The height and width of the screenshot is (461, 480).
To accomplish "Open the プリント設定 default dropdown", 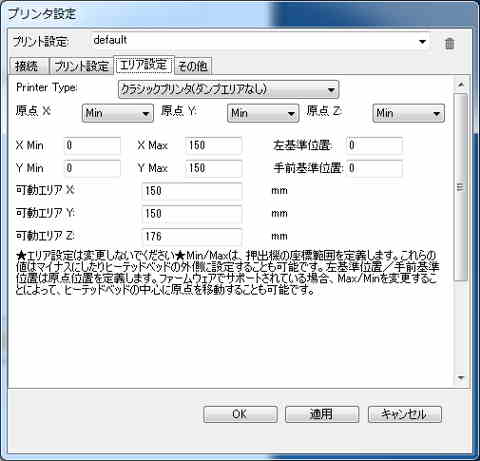I will (259, 42).
